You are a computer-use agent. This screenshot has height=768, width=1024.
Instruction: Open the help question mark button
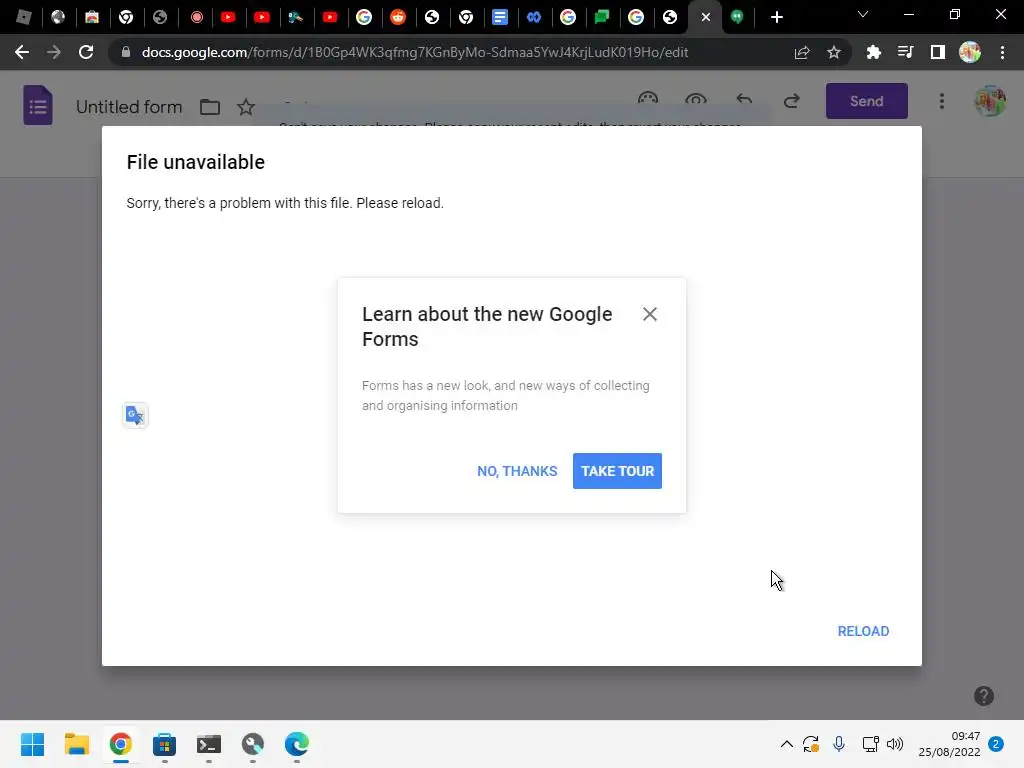[x=984, y=696]
